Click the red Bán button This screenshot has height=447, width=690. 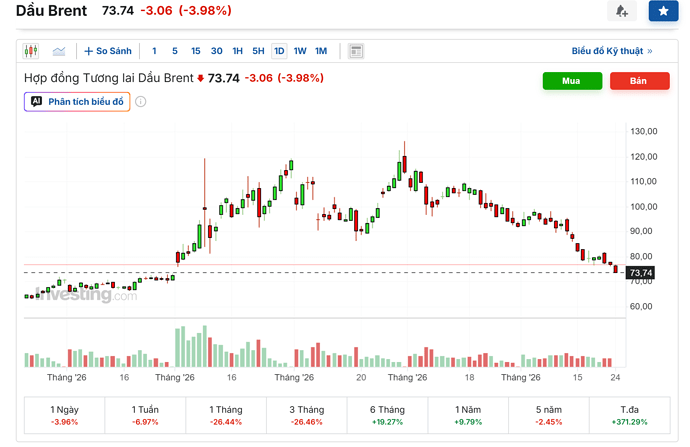pyautogui.click(x=639, y=81)
